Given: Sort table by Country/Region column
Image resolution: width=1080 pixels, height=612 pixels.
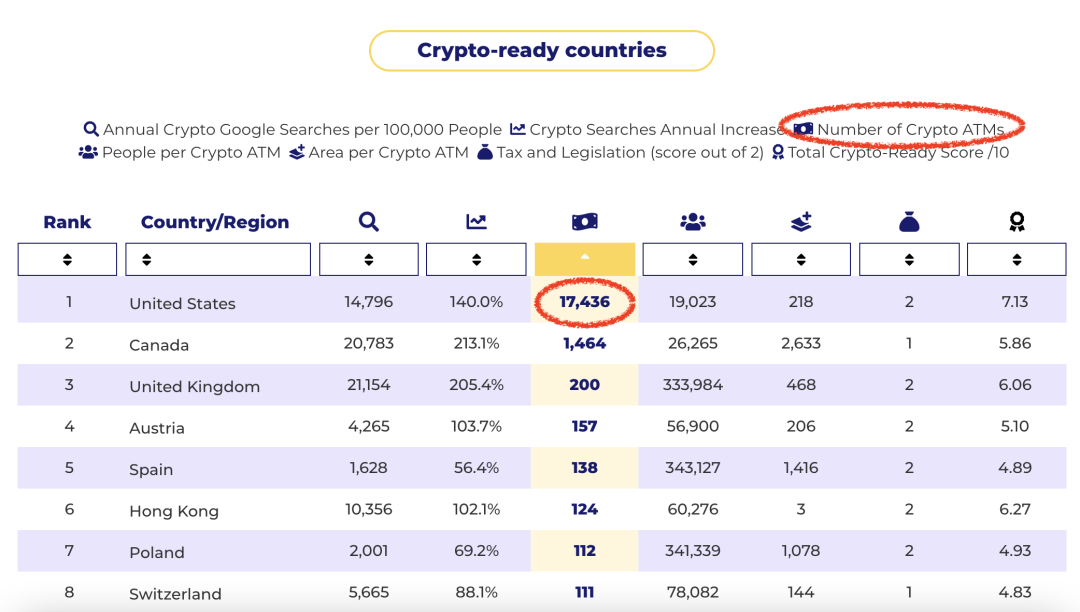Looking at the screenshot, I should point(218,260).
